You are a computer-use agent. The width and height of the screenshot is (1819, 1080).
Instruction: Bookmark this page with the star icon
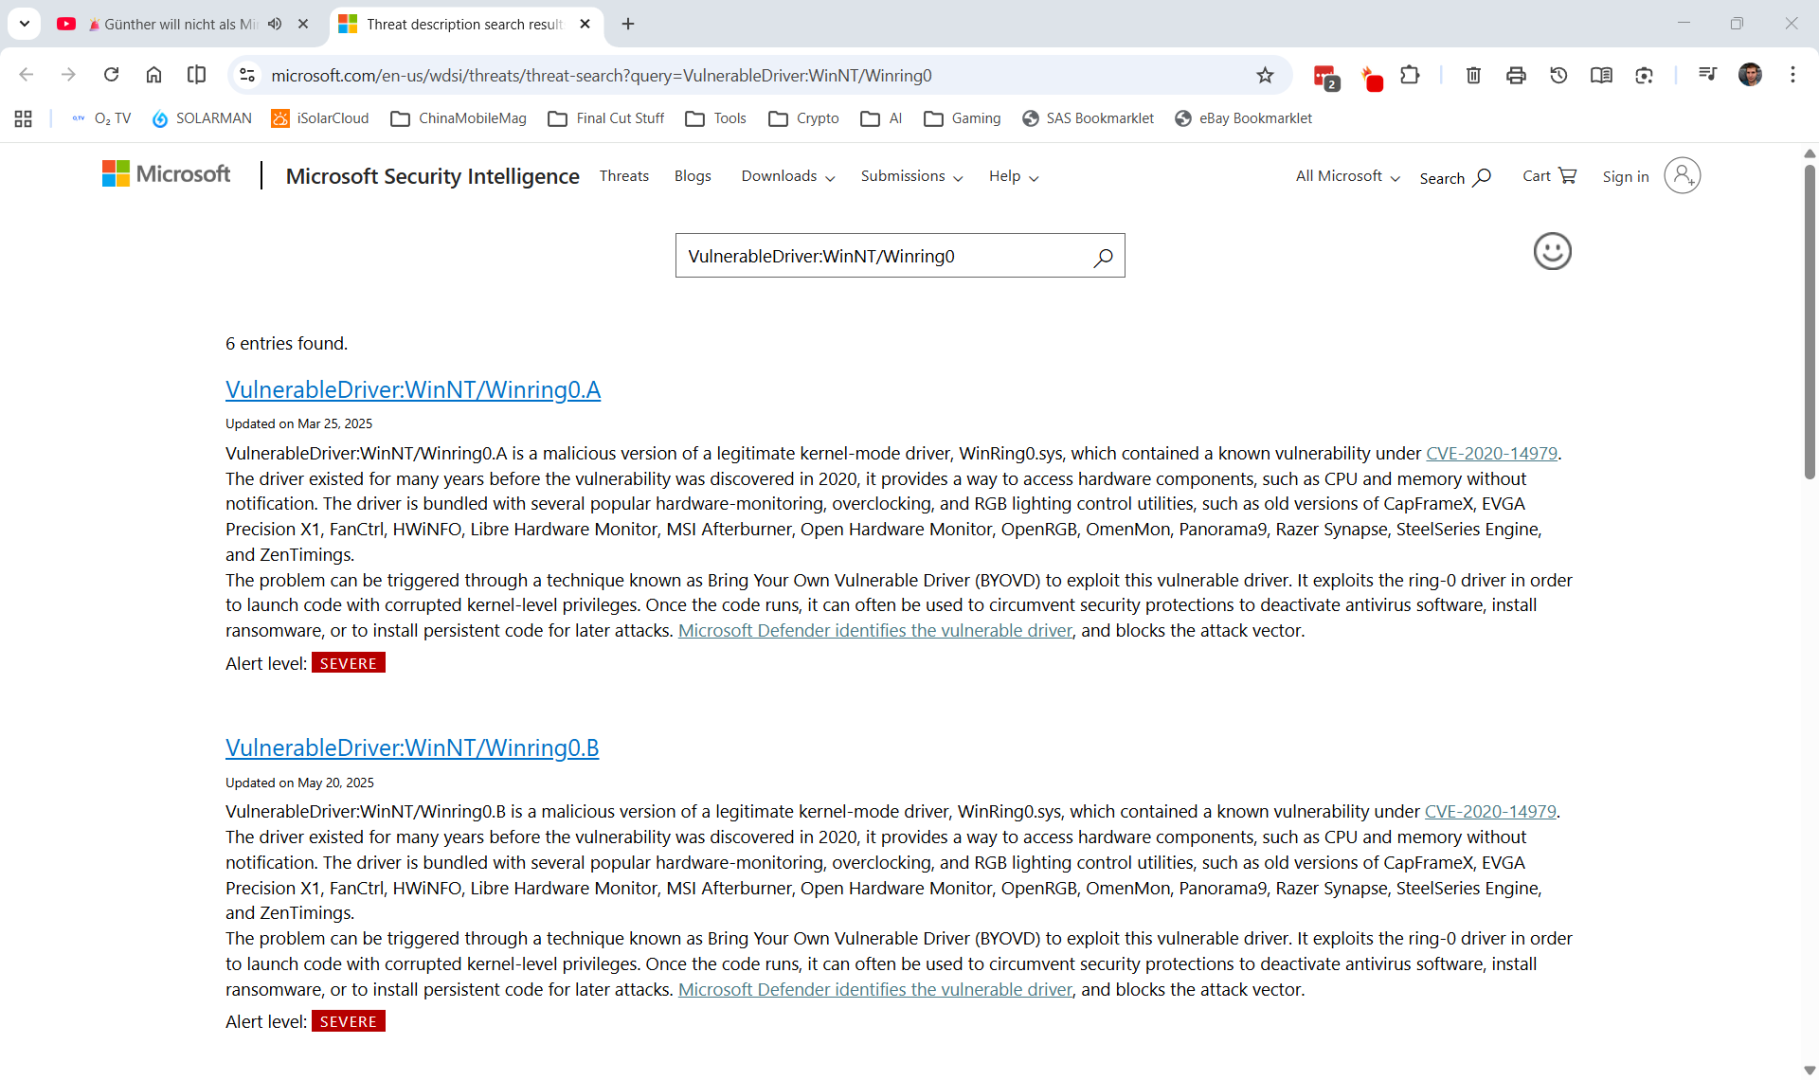[1264, 75]
